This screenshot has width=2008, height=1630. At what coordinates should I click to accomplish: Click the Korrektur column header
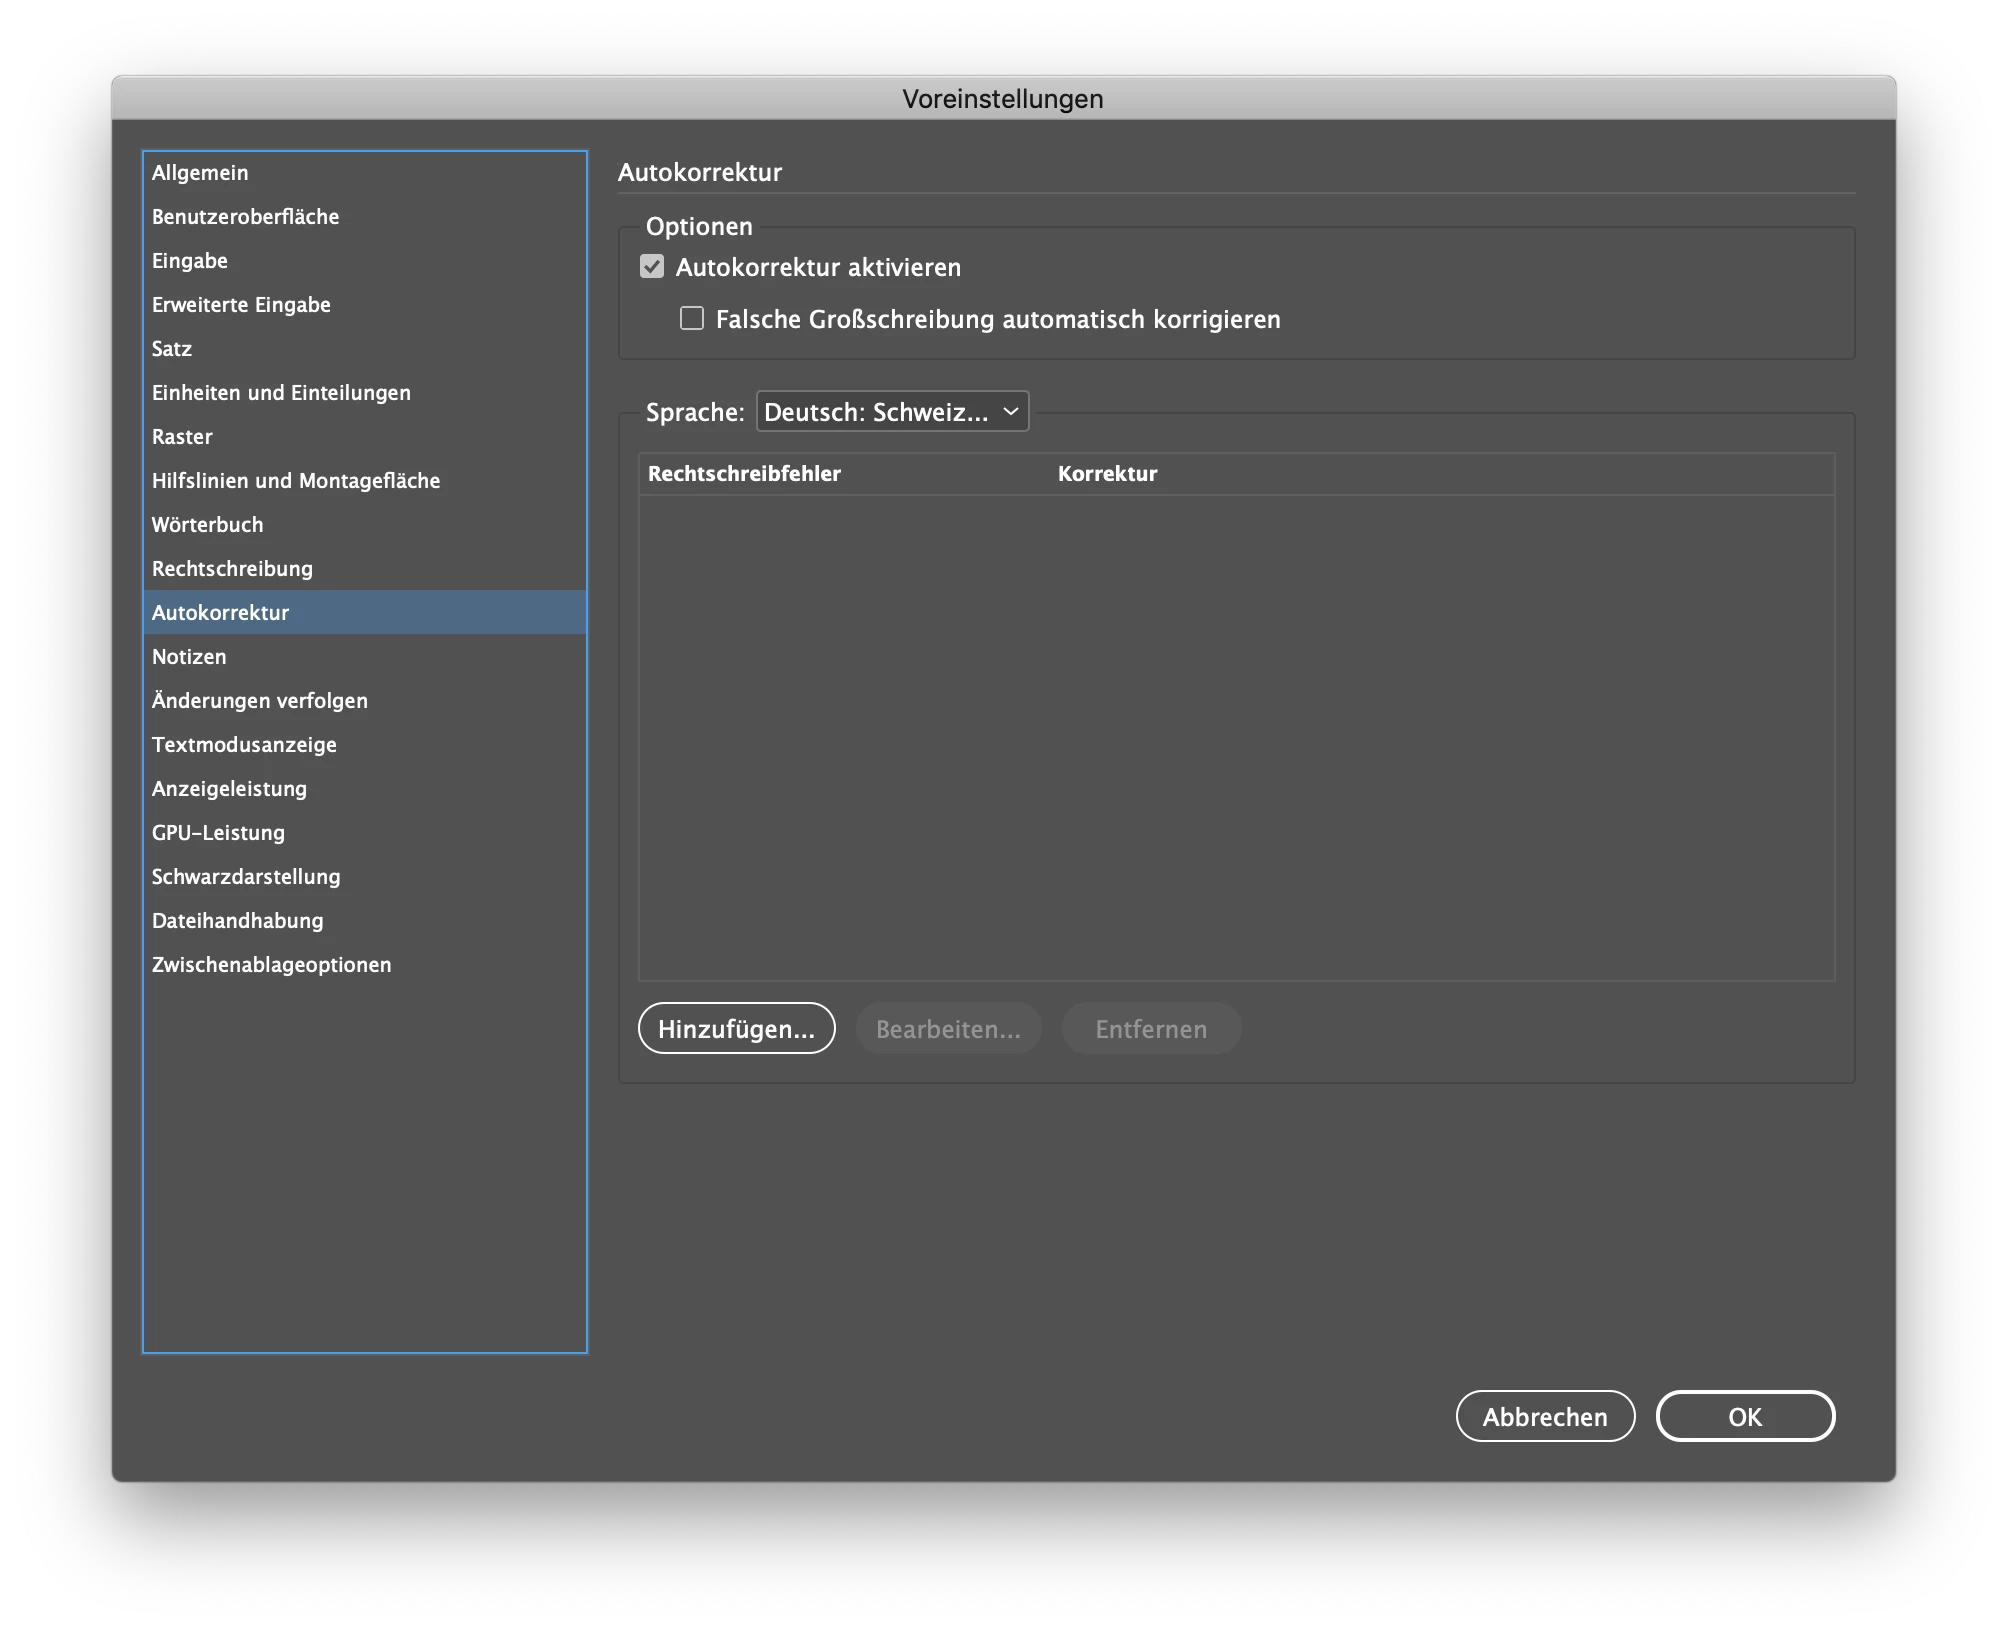pos(1107,474)
